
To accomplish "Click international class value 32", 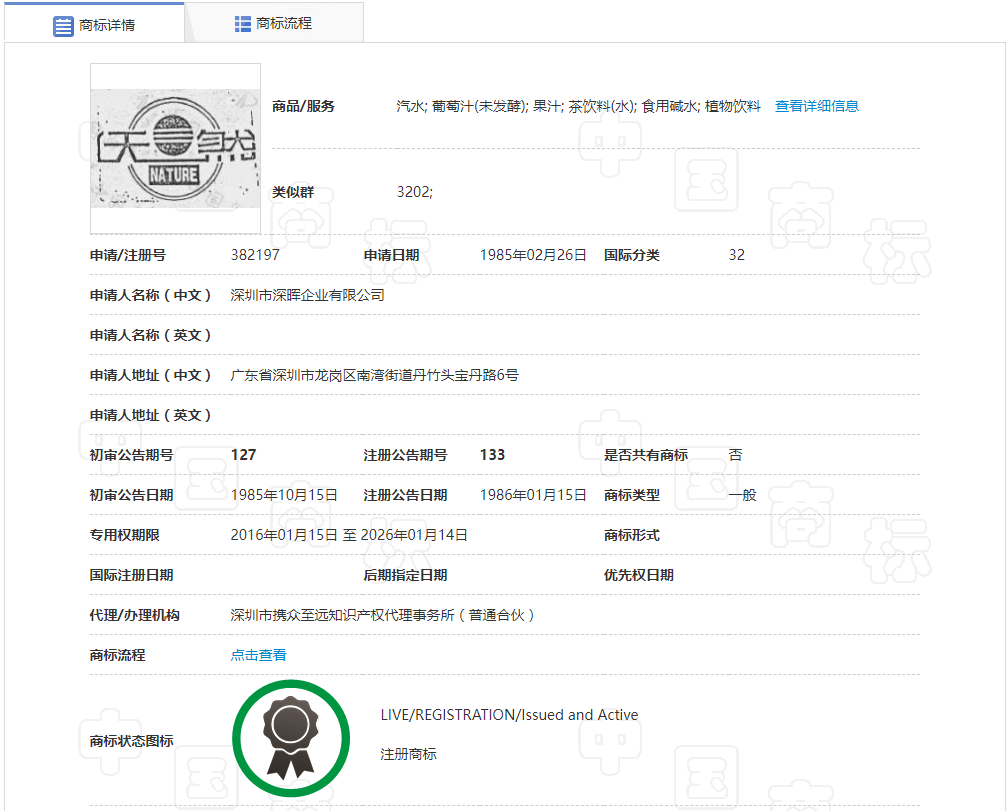I will click(737, 255).
